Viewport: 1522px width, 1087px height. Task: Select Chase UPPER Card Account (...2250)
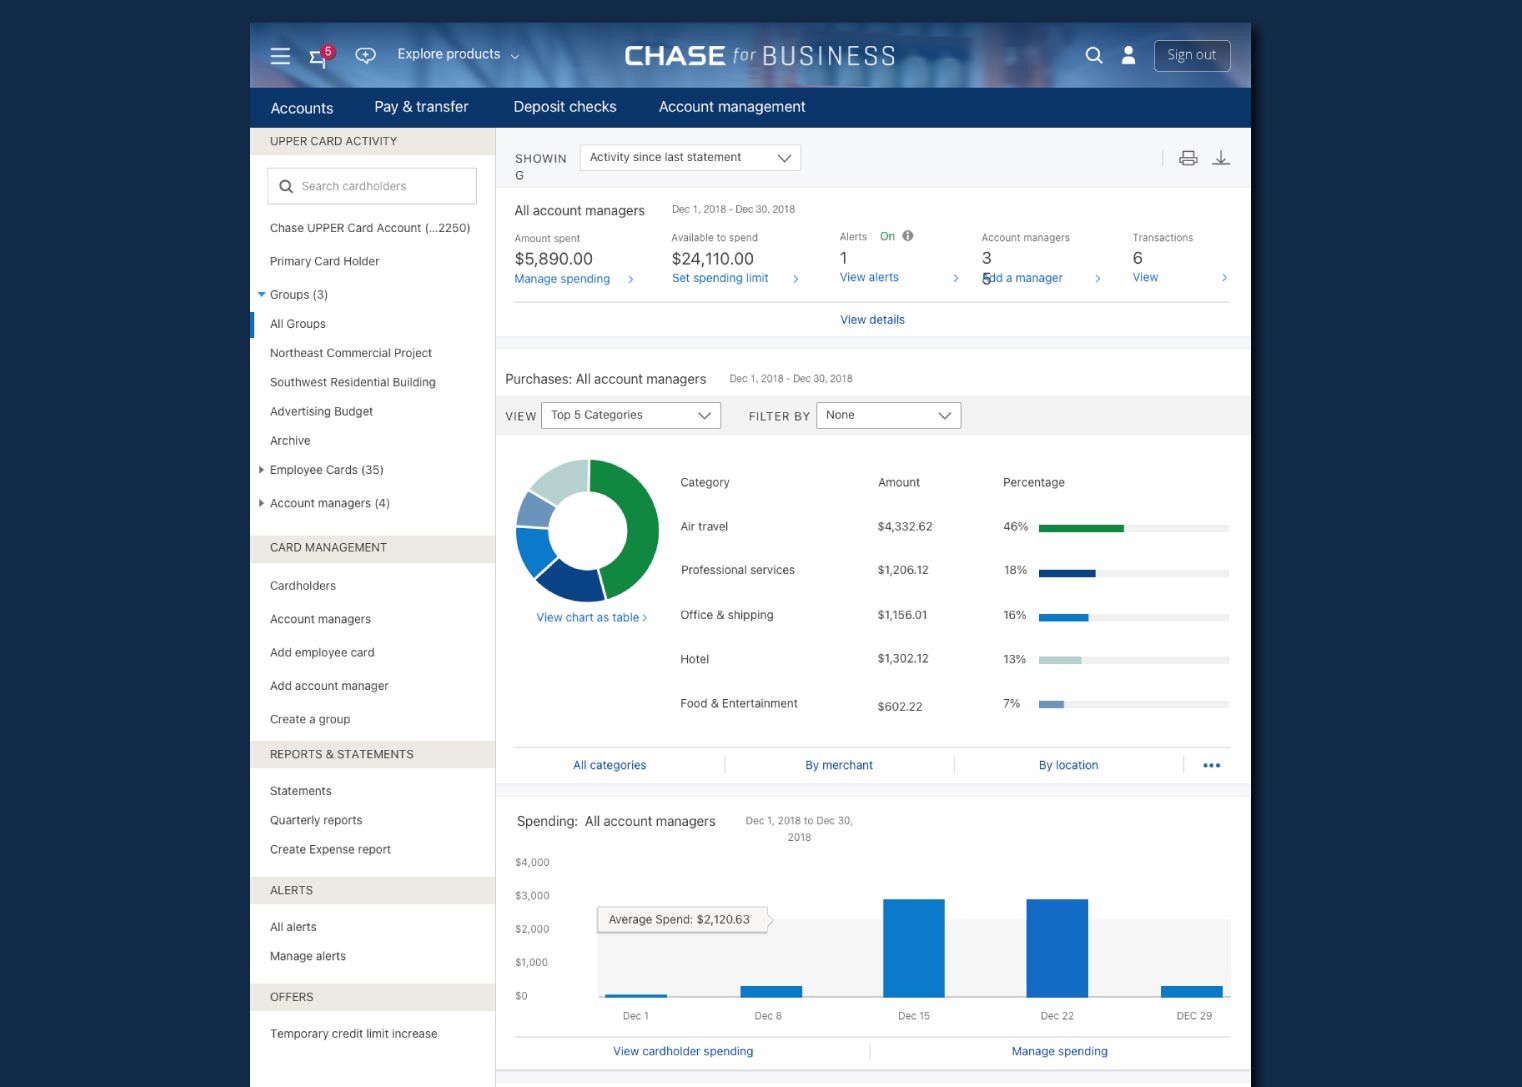(x=370, y=228)
